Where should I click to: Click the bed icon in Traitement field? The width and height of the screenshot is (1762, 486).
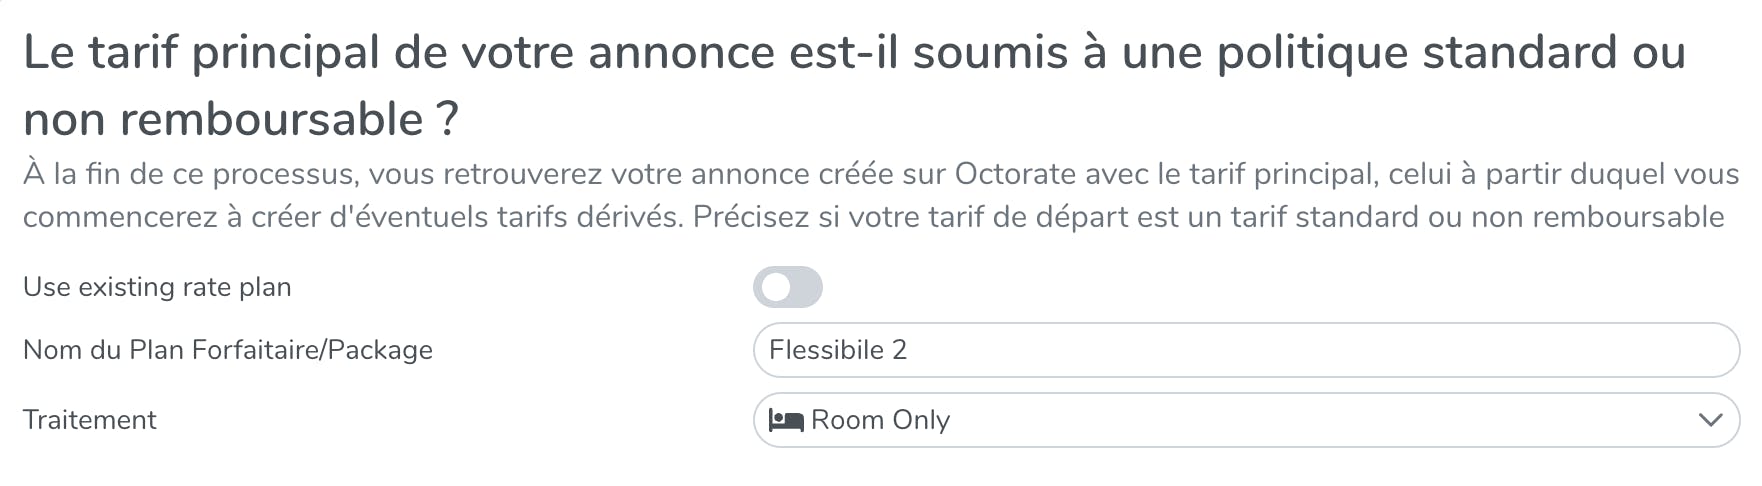pos(785,421)
